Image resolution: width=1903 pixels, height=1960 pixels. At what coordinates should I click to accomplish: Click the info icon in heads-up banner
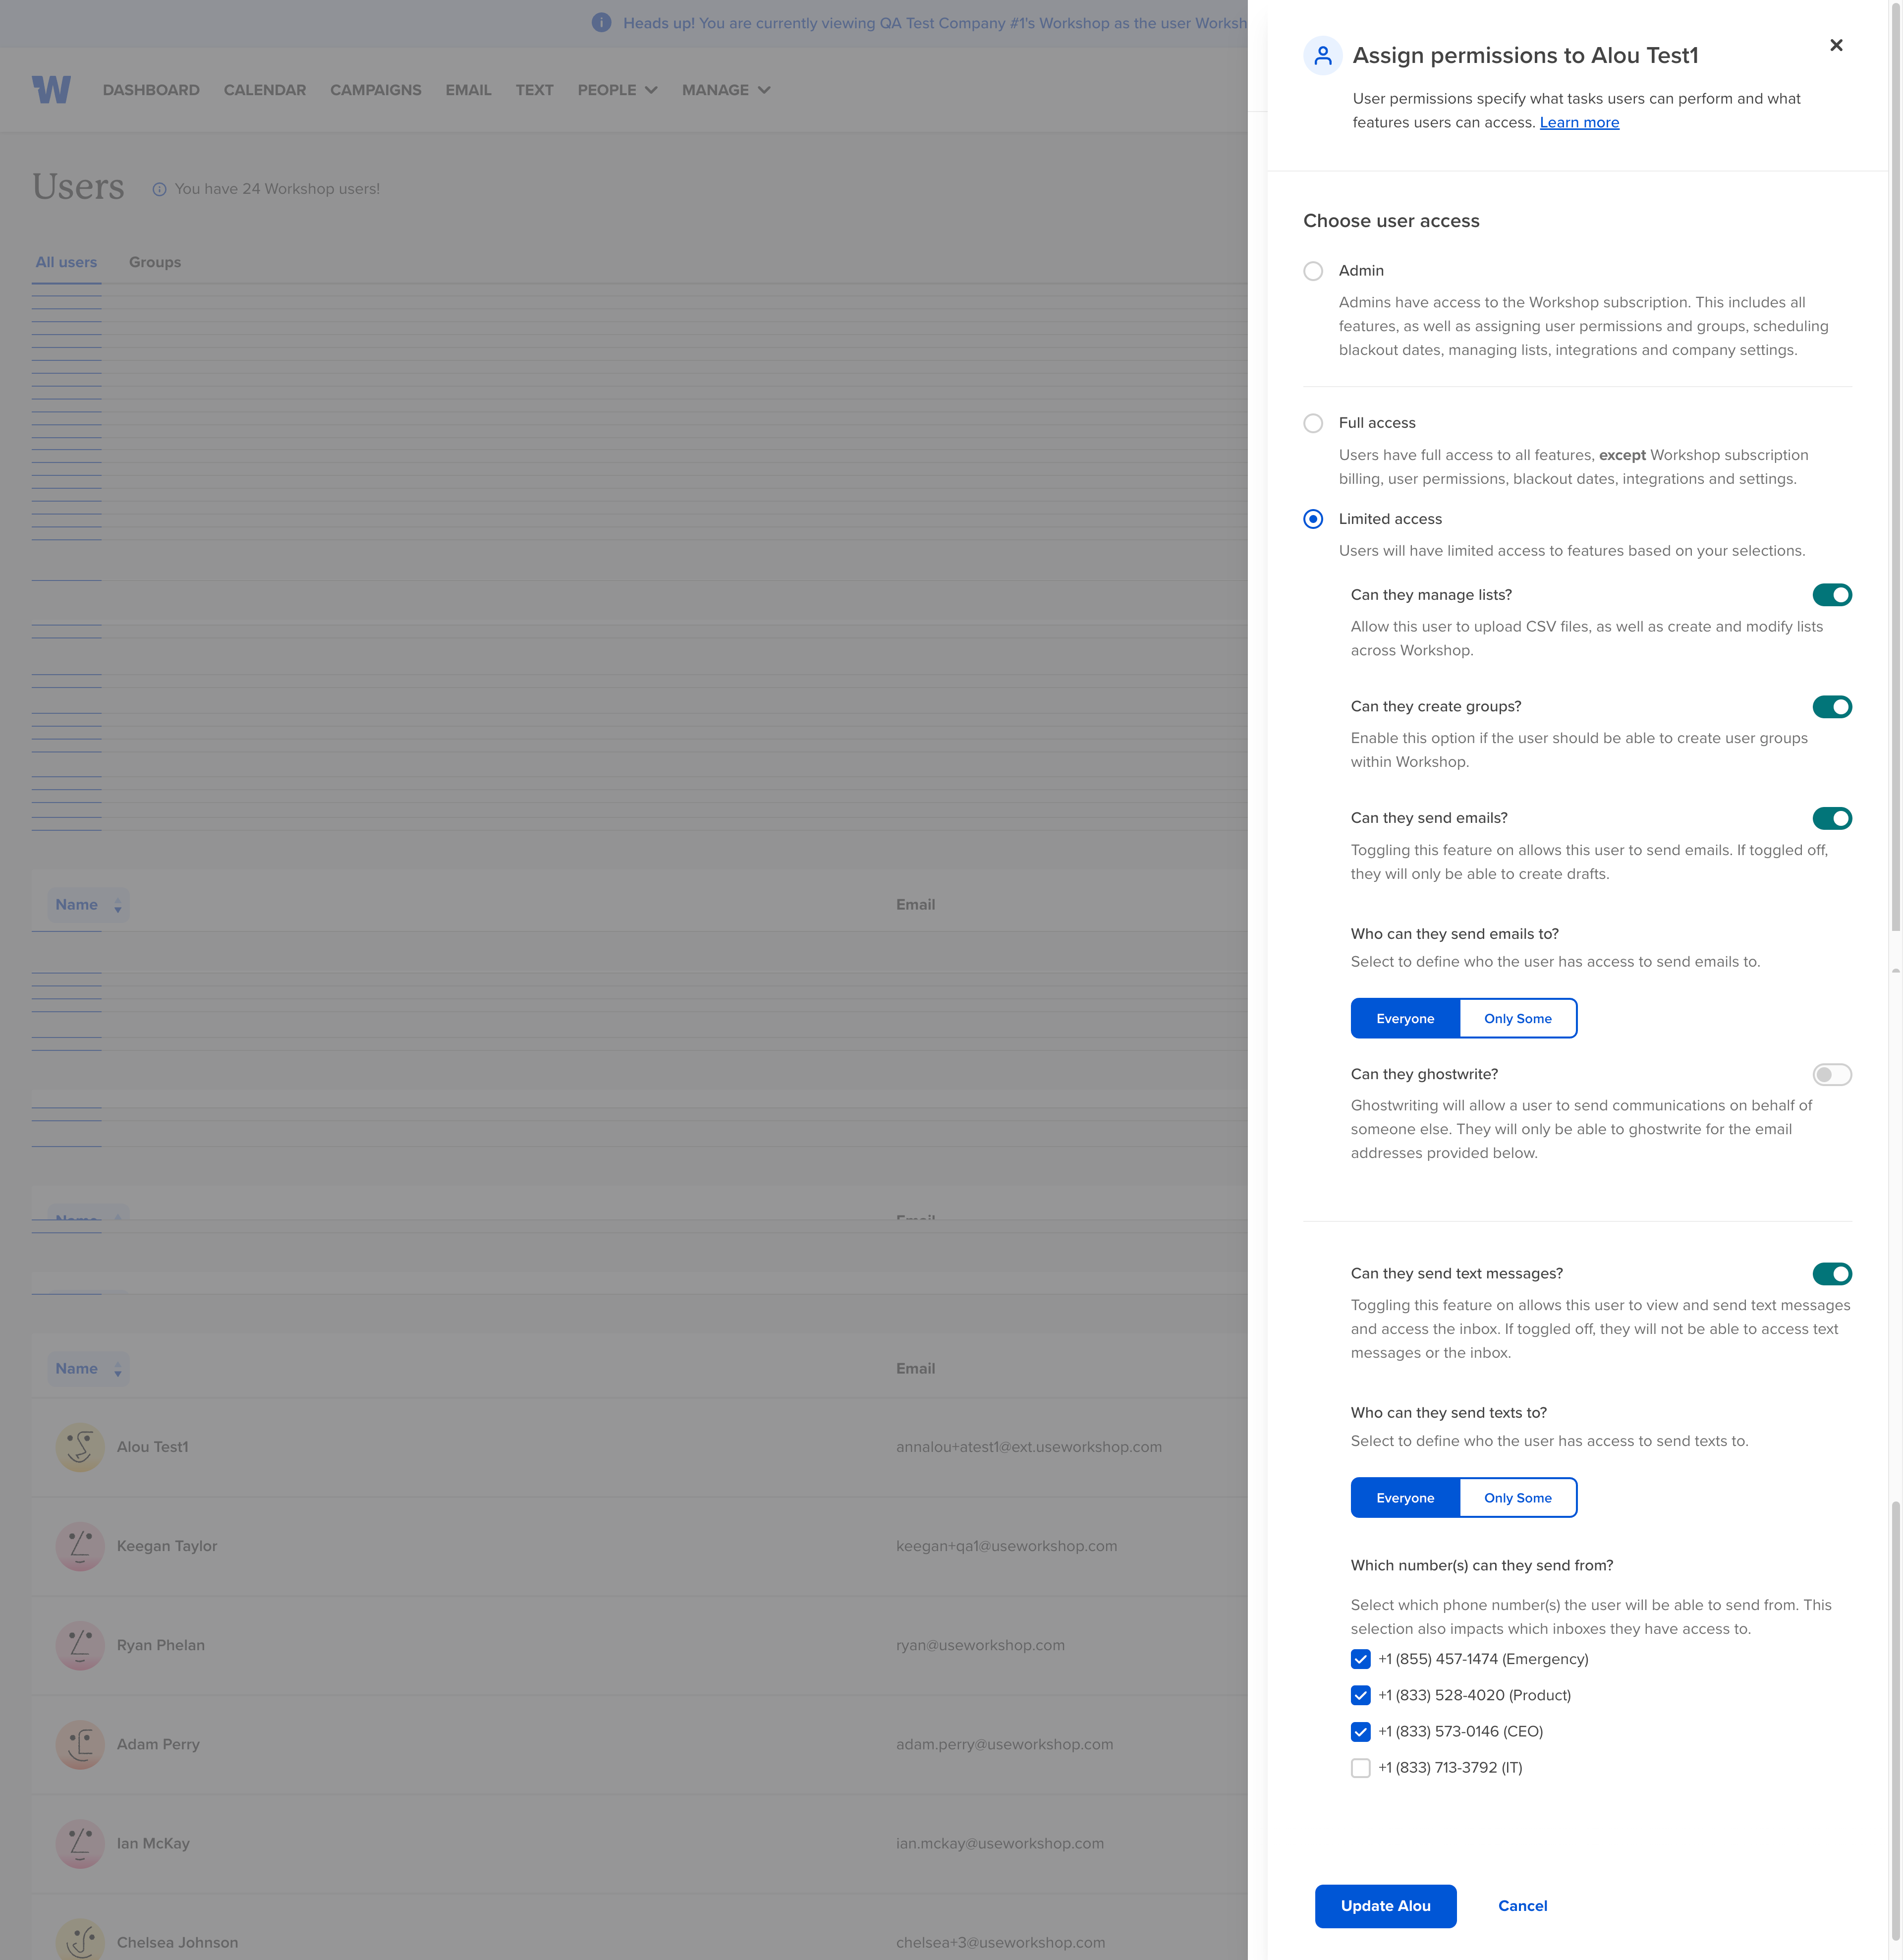click(601, 23)
